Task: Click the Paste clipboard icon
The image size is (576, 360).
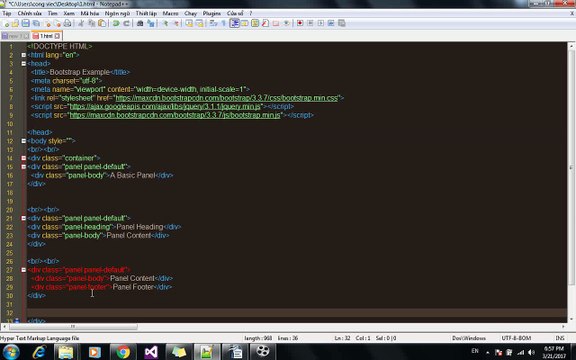Action: click(x=102, y=24)
